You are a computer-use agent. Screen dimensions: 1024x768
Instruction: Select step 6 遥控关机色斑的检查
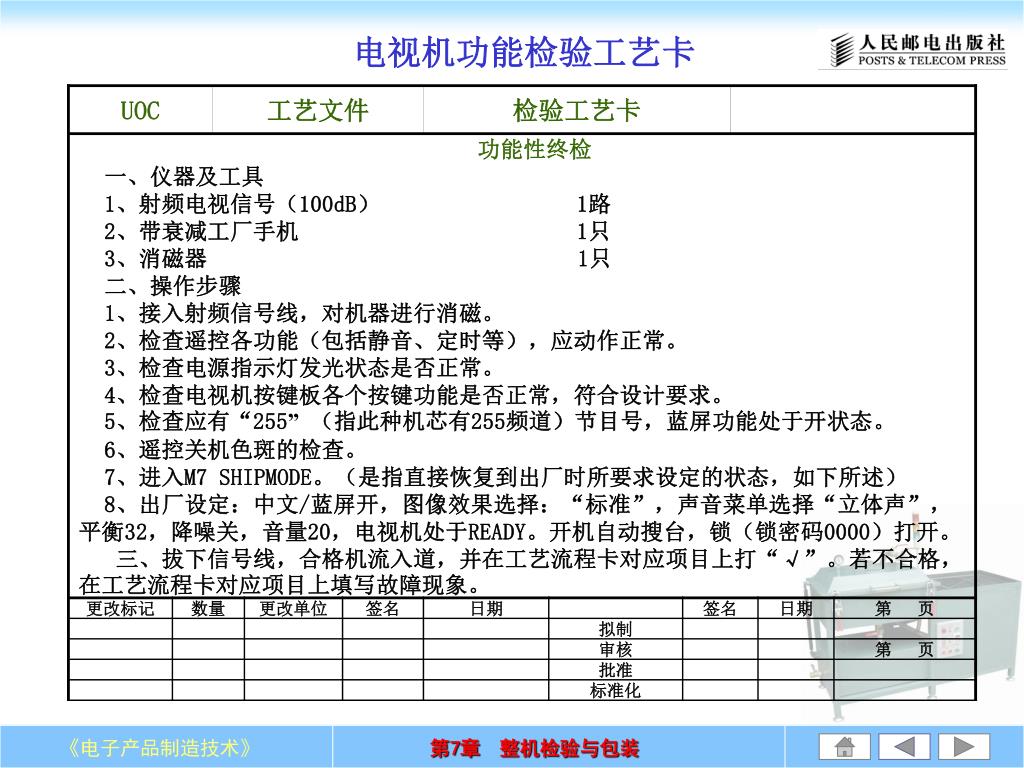231,450
